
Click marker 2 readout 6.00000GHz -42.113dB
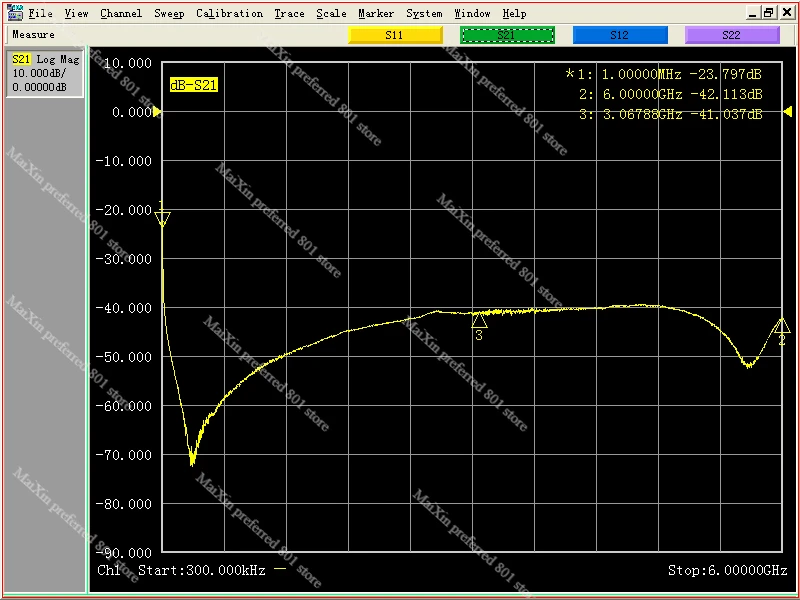670,94
